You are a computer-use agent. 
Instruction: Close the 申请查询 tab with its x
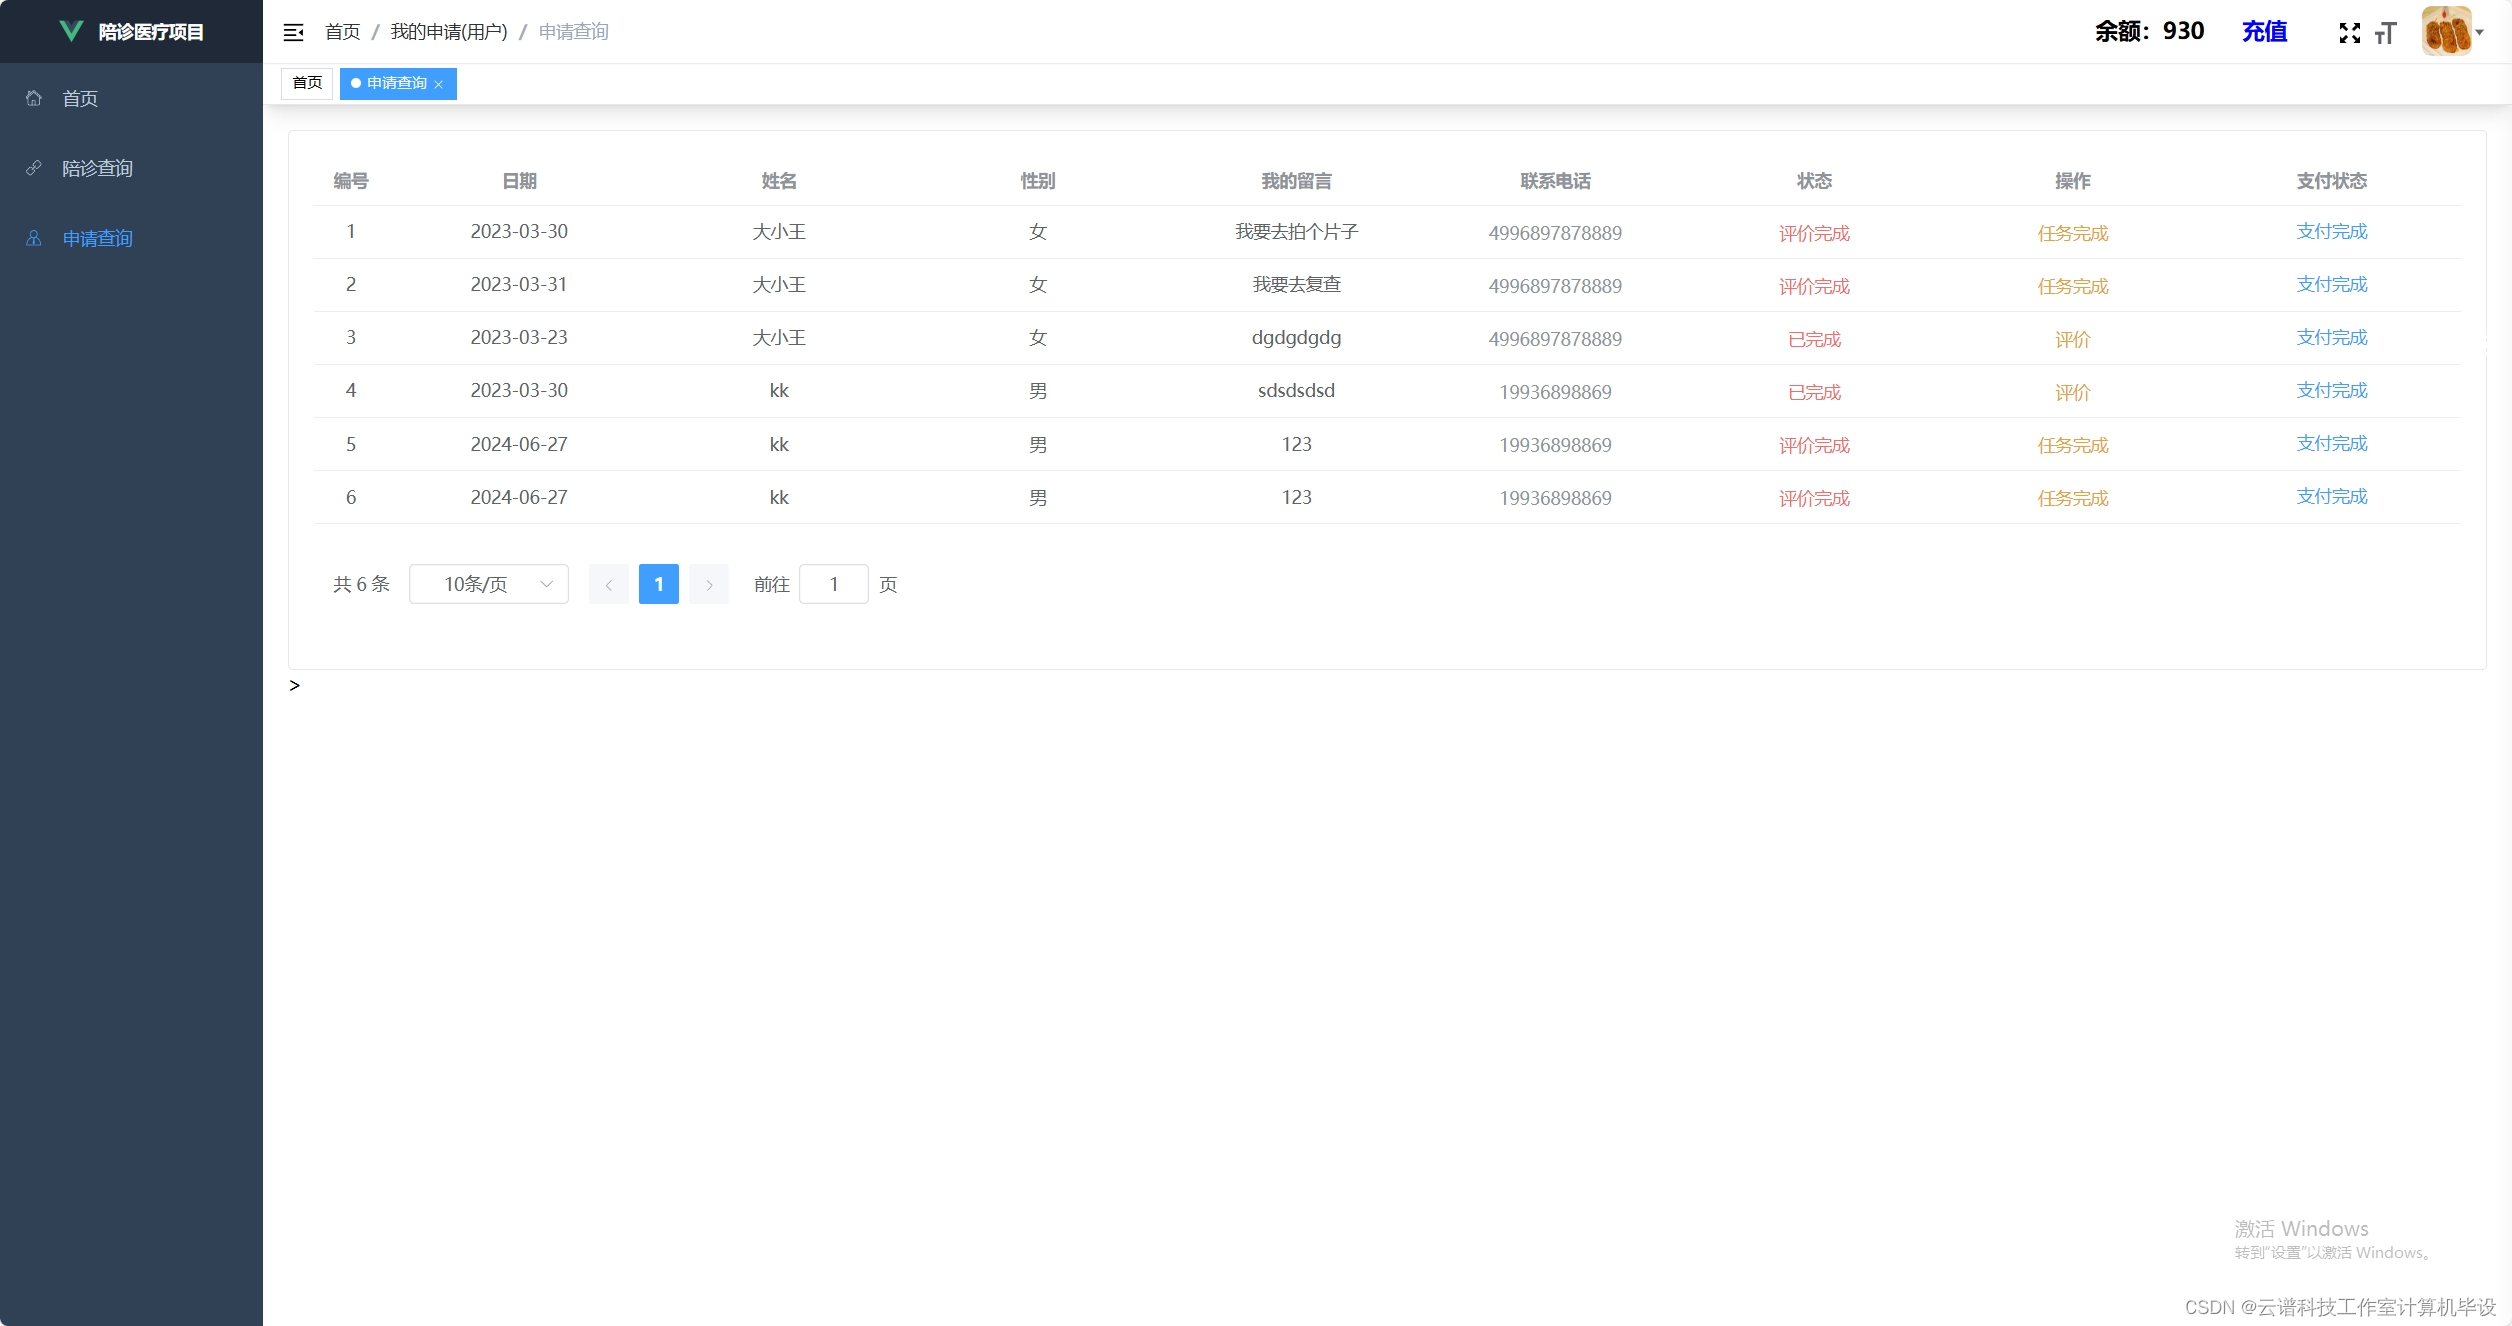coord(439,84)
